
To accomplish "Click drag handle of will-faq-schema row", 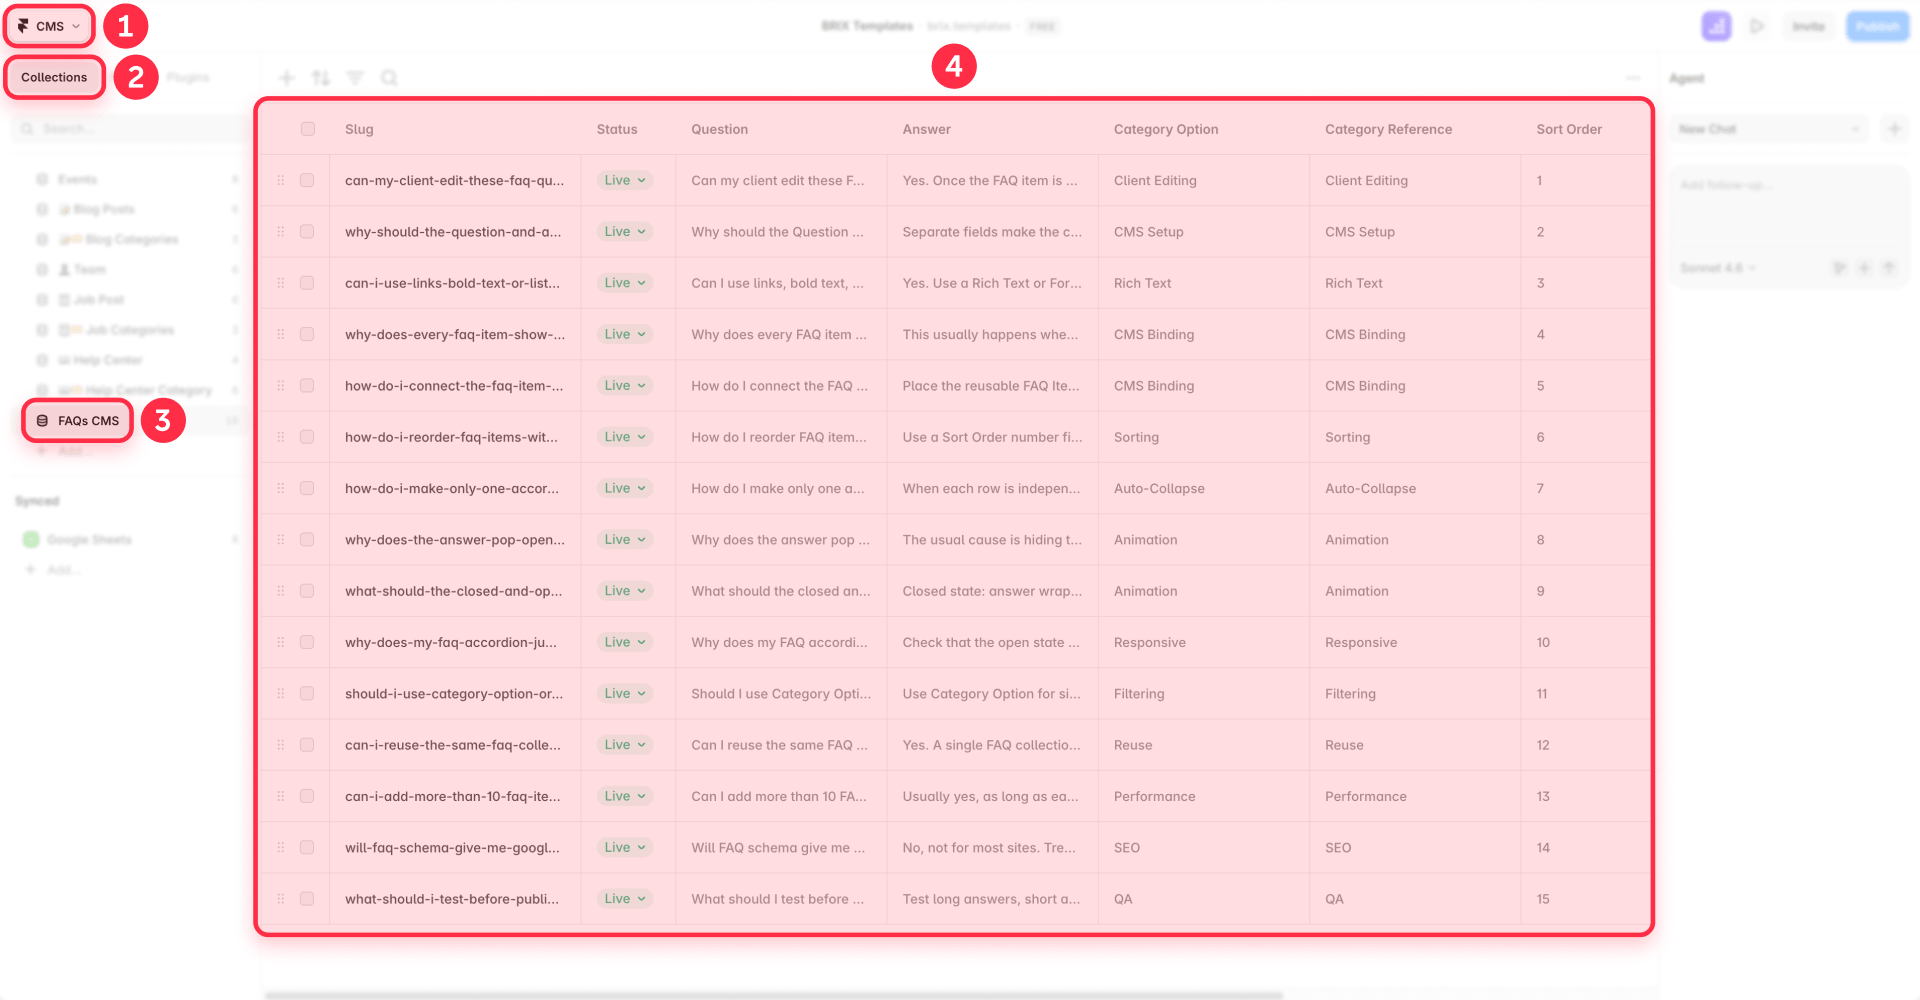I will tap(281, 848).
